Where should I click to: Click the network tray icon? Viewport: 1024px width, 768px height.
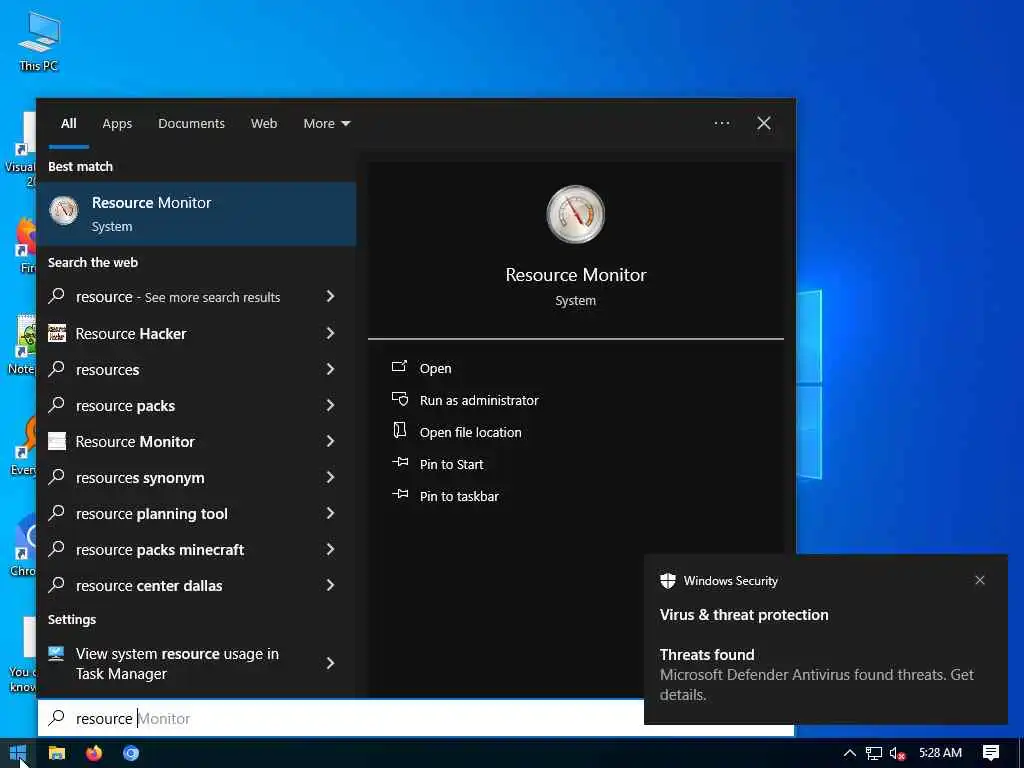[874, 754]
